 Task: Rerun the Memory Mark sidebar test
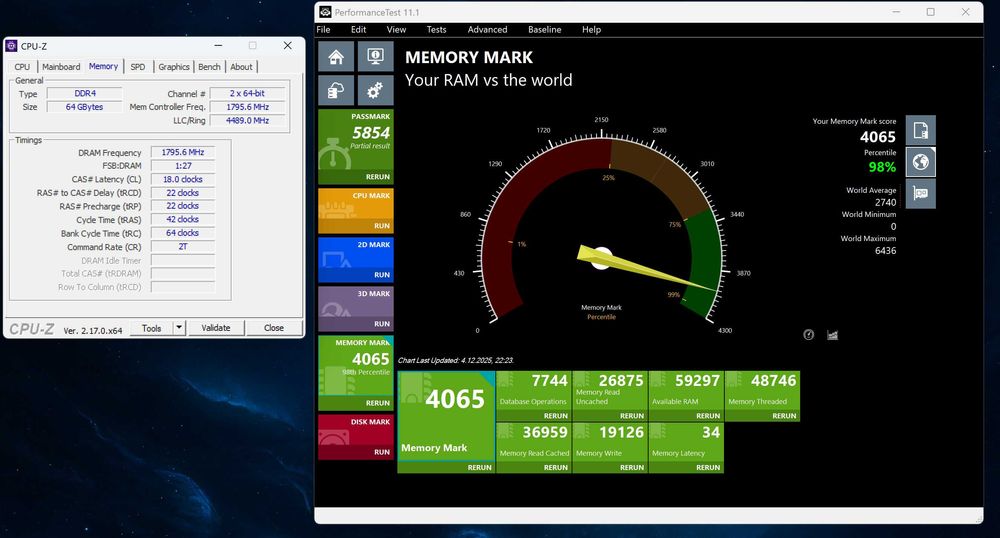click(378, 403)
